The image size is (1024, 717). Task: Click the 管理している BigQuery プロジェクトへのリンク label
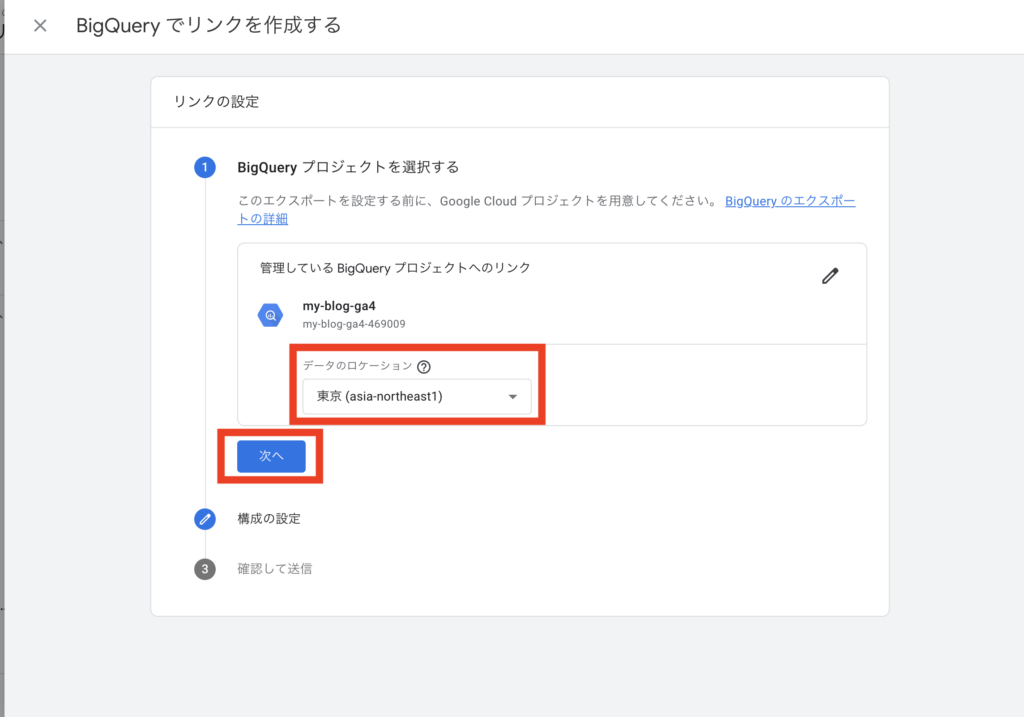click(395, 268)
